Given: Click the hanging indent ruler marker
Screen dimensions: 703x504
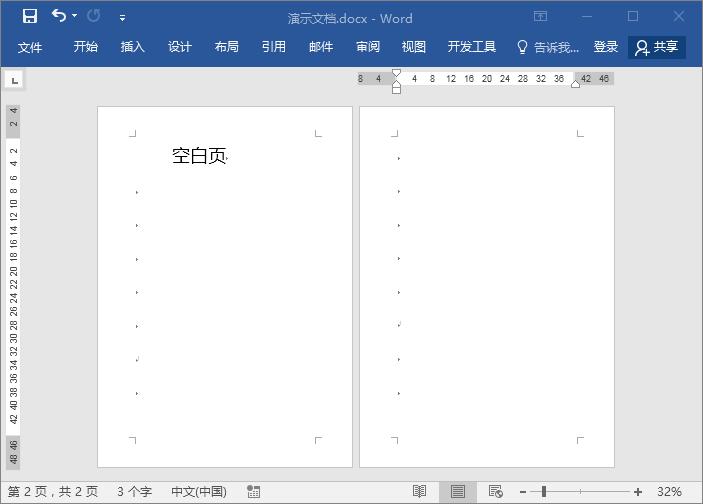Looking at the screenshot, I should tap(396, 84).
